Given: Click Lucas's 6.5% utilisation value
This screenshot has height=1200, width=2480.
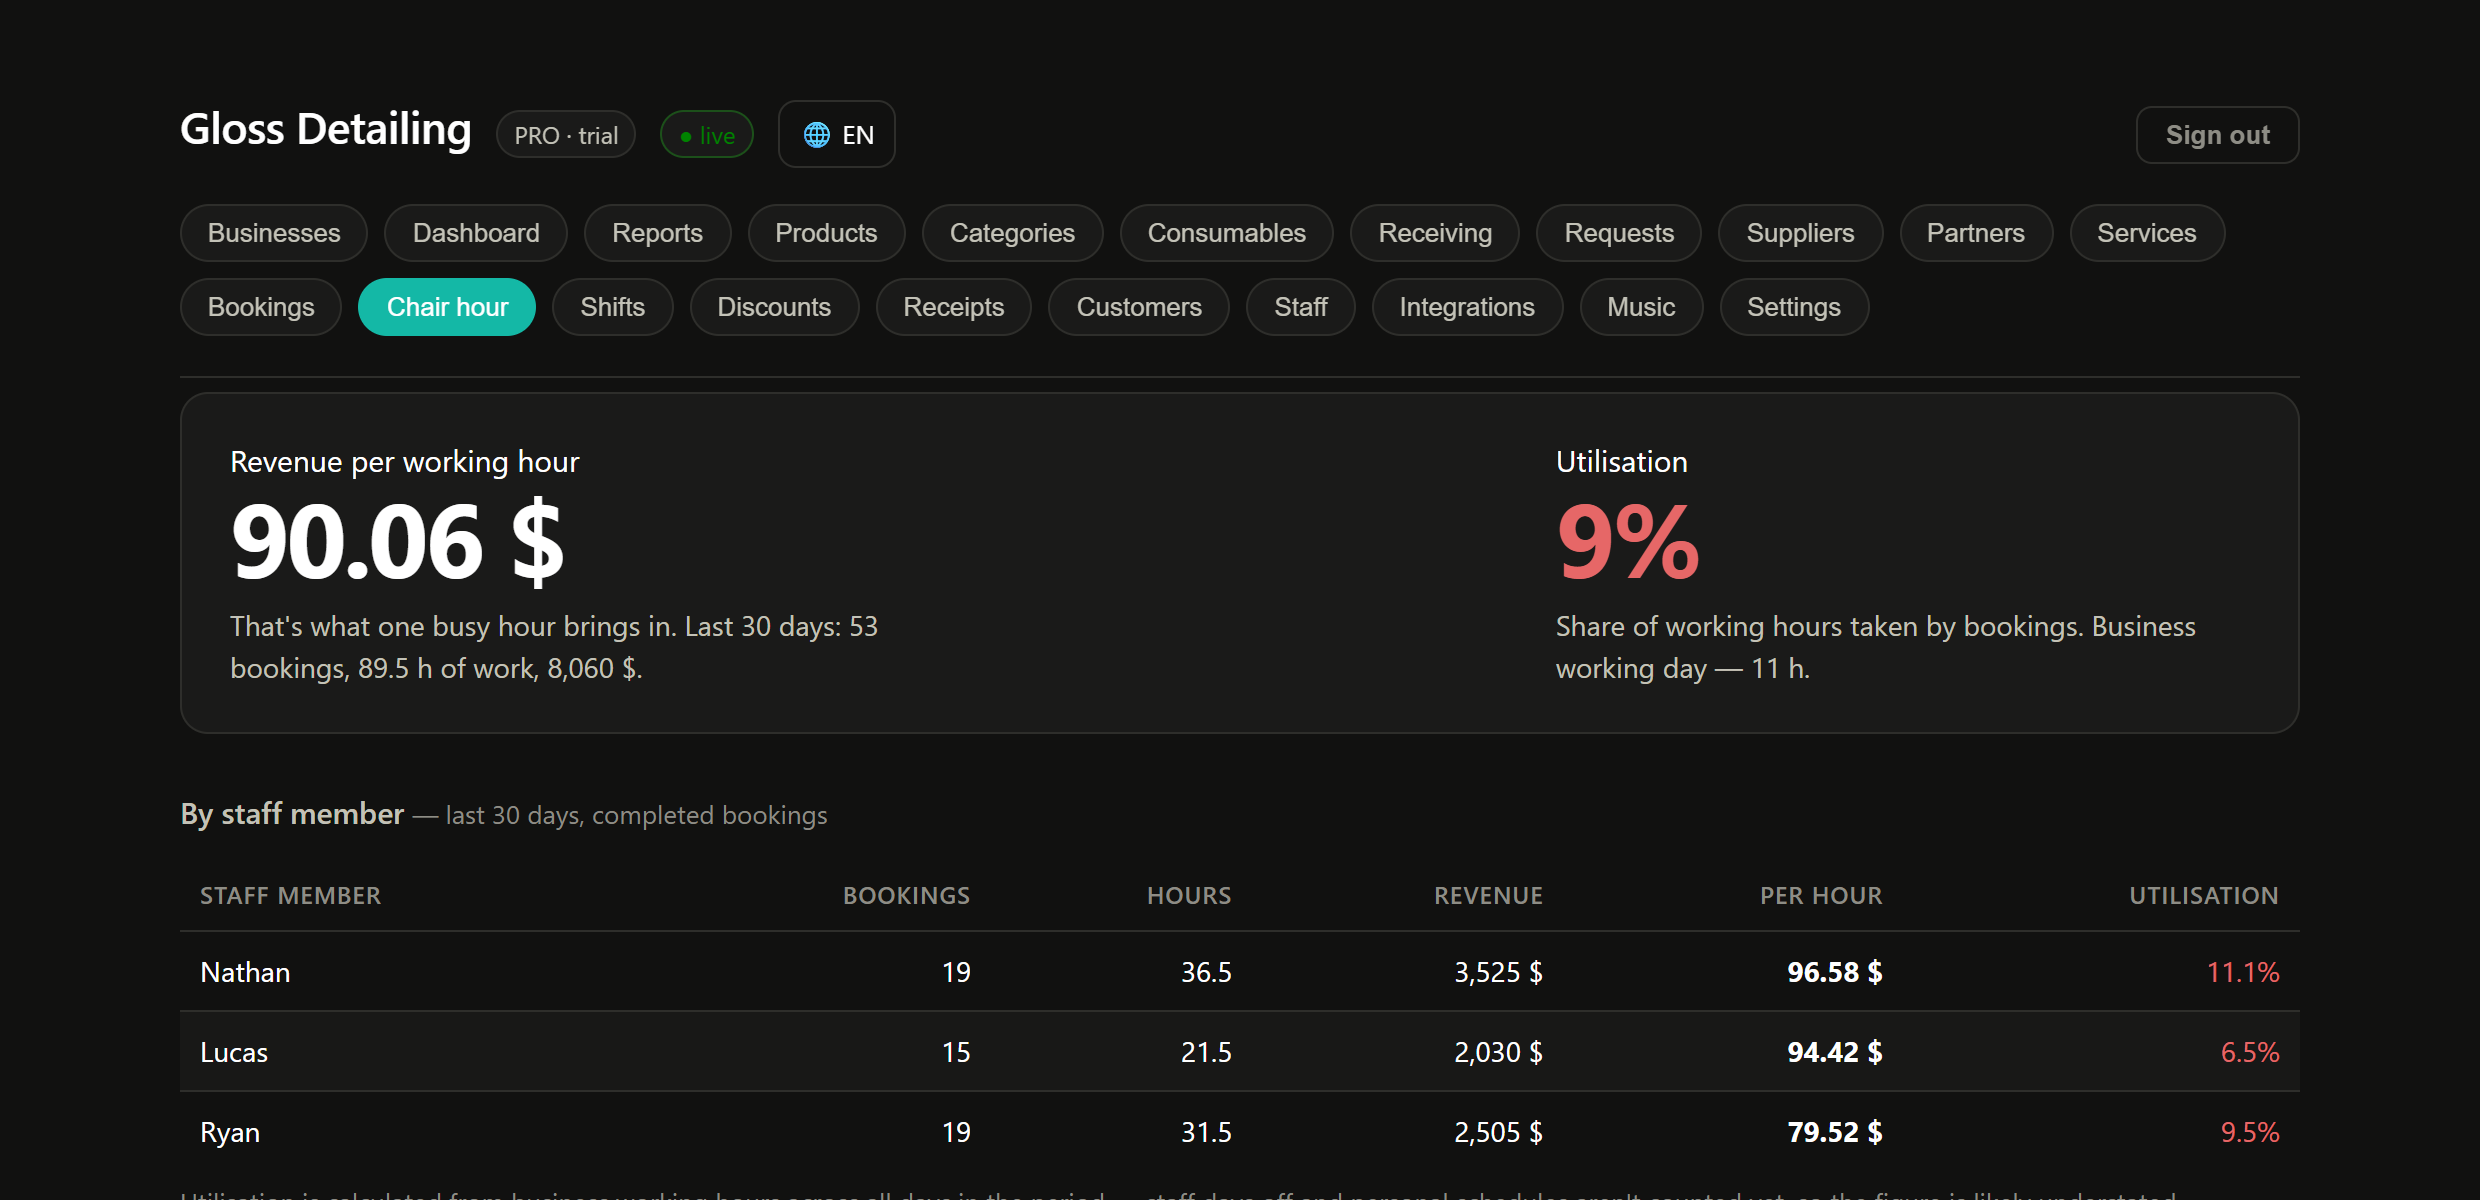Looking at the screenshot, I should pos(2250,1052).
